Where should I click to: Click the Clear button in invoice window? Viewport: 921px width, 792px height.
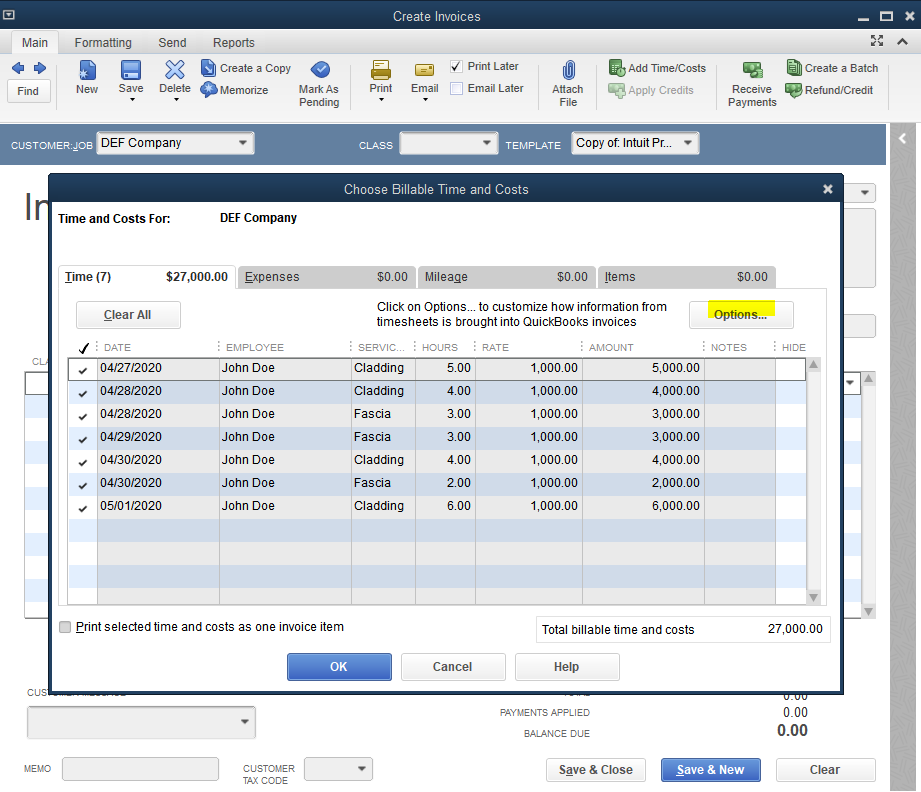pyautogui.click(x=825, y=770)
